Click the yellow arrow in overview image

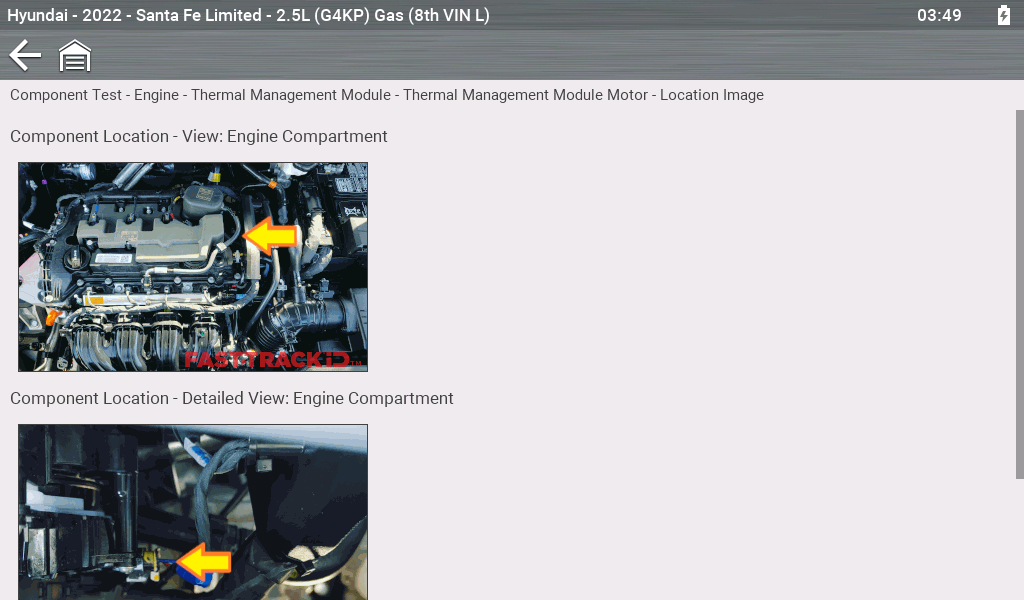point(272,236)
